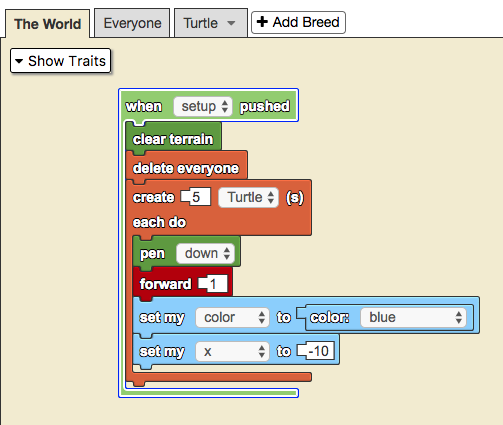Open the blue color value dropdown

point(413,317)
